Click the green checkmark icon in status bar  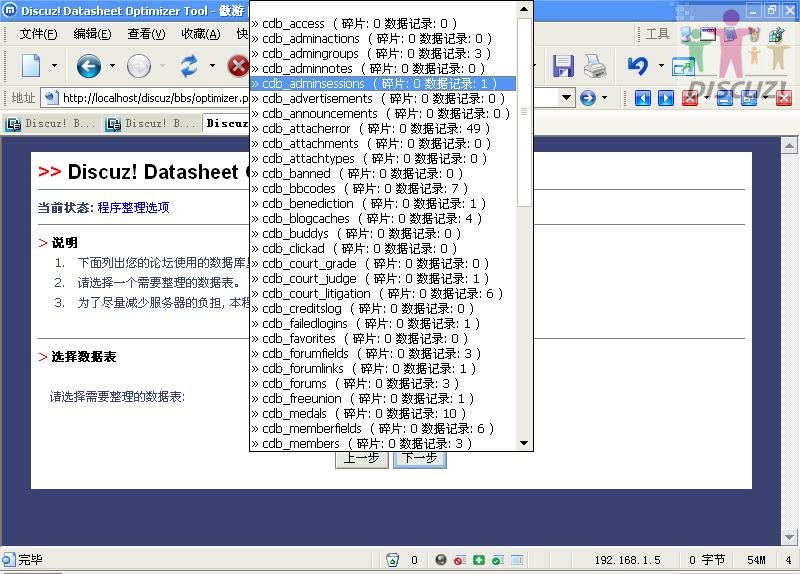pos(497,560)
